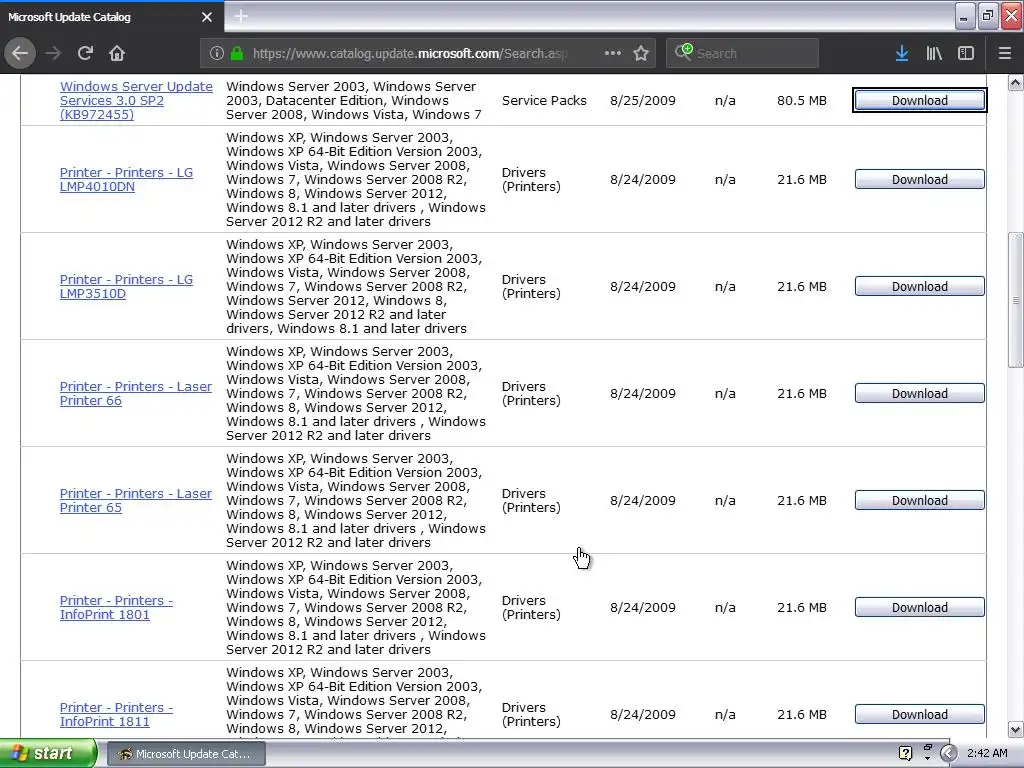This screenshot has width=1024, height=768.
Task: Bookmark this page with the star
Action: click(x=641, y=53)
